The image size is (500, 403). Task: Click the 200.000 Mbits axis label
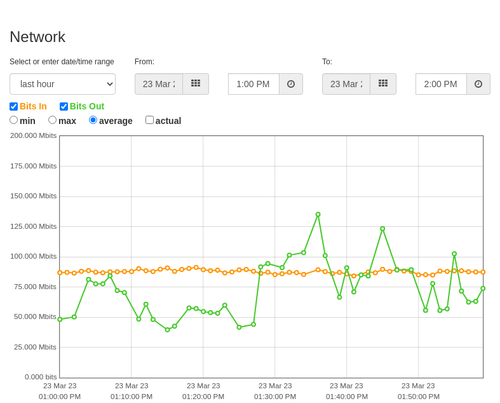point(33,135)
